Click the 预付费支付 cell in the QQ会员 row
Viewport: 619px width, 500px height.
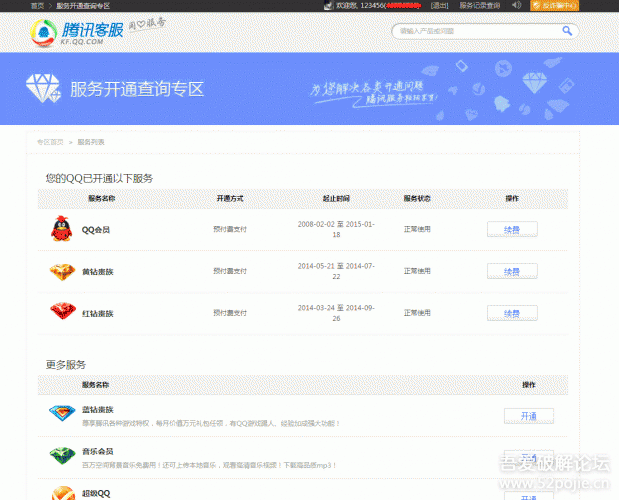230,229
